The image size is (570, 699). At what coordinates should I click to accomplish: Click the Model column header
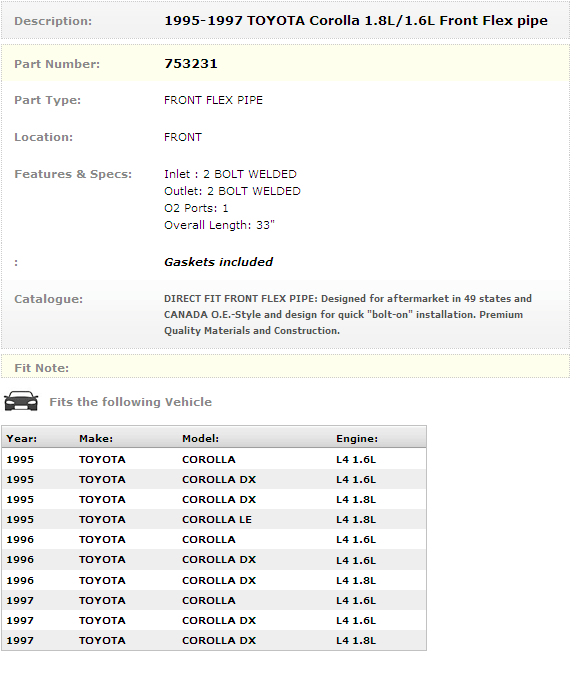200,439
